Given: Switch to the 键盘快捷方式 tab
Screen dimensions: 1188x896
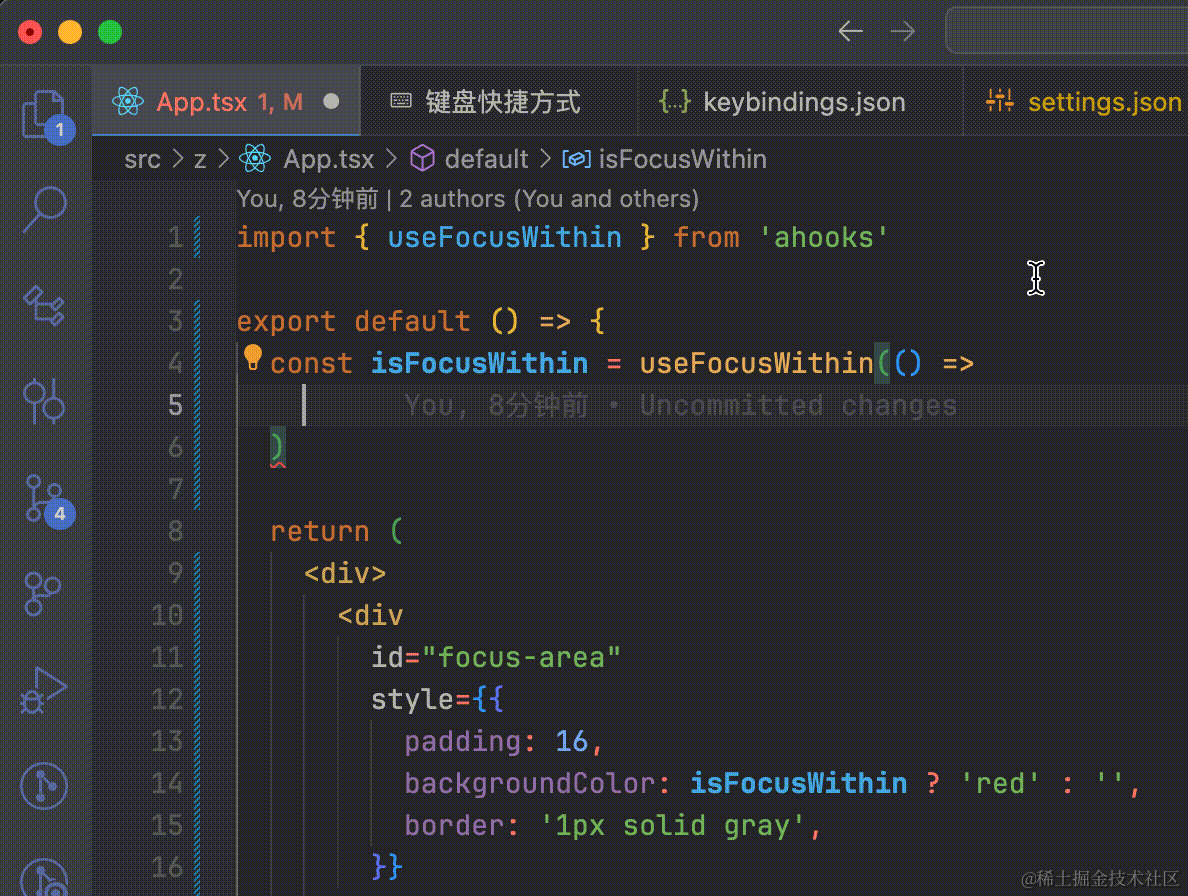Looking at the screenshot, I should 499,101.
